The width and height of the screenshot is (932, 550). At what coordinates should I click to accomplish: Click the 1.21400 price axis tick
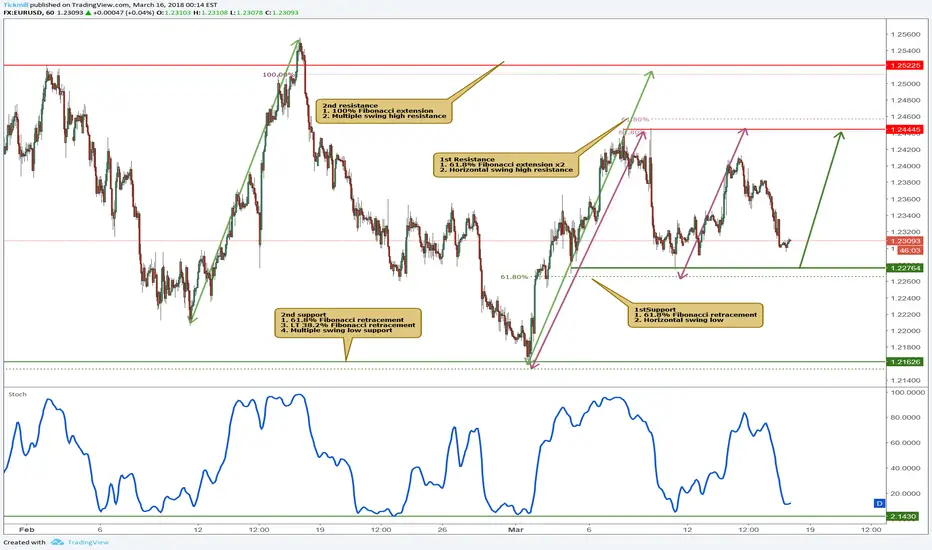point(905,381)
